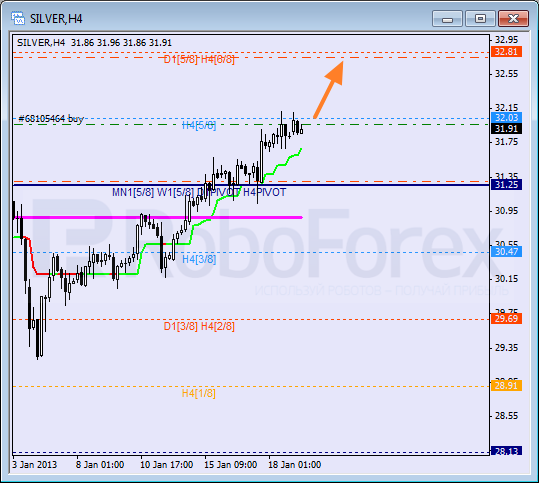Click the orange upward arrow on chart
This screenshot has height=483, width=539.
[x=329, y=89]
